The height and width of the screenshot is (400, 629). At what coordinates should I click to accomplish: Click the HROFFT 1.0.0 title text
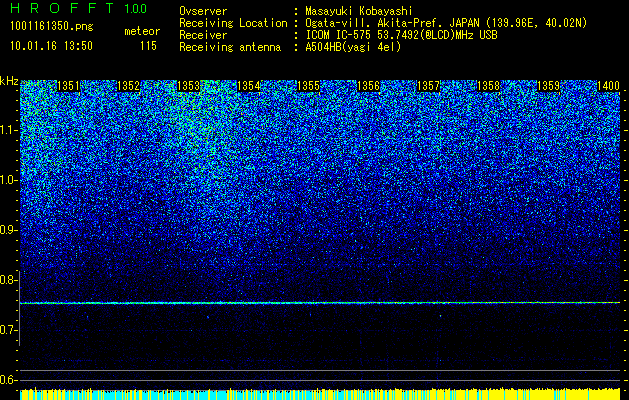point(79,8)
